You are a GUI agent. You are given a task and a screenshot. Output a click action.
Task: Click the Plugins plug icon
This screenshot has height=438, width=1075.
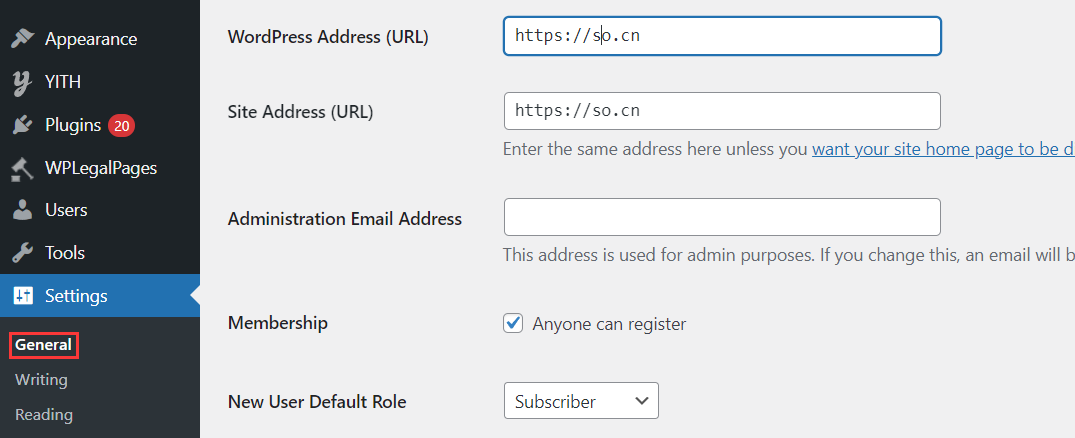[22, 125]
